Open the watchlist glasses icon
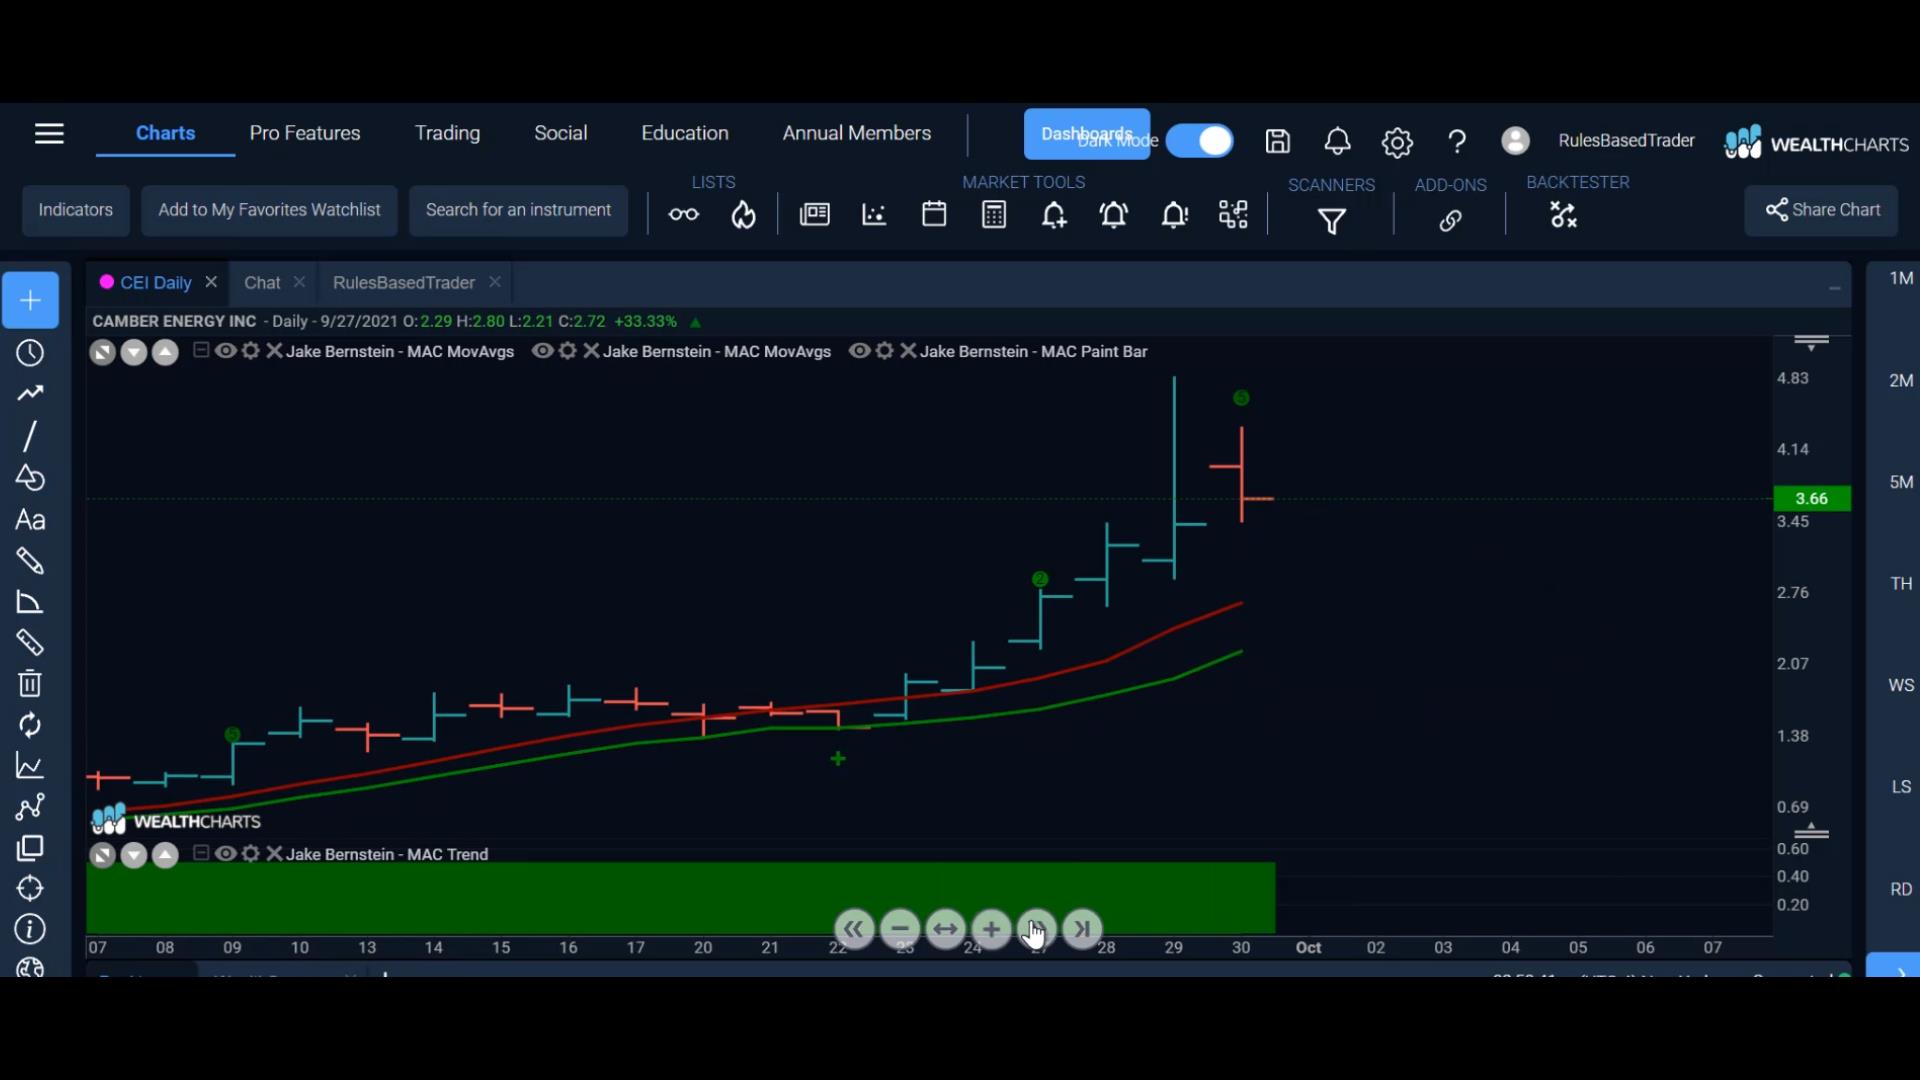The image size is (1920, 1080). coord(684,214)
